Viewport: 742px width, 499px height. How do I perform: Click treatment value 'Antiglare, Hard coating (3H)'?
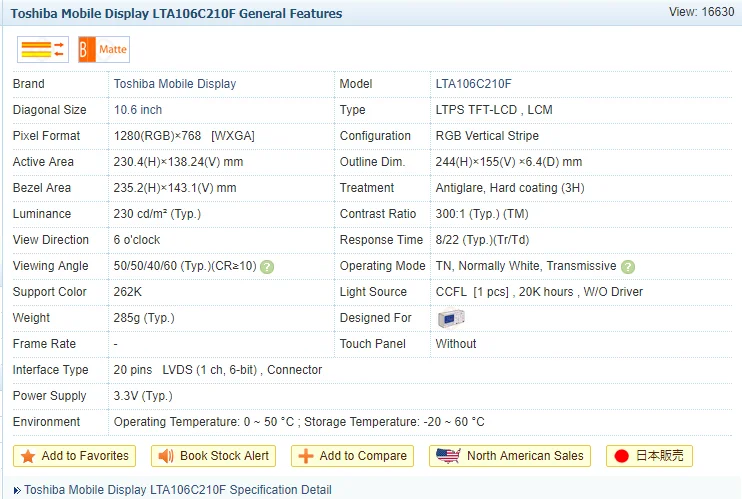510,188
